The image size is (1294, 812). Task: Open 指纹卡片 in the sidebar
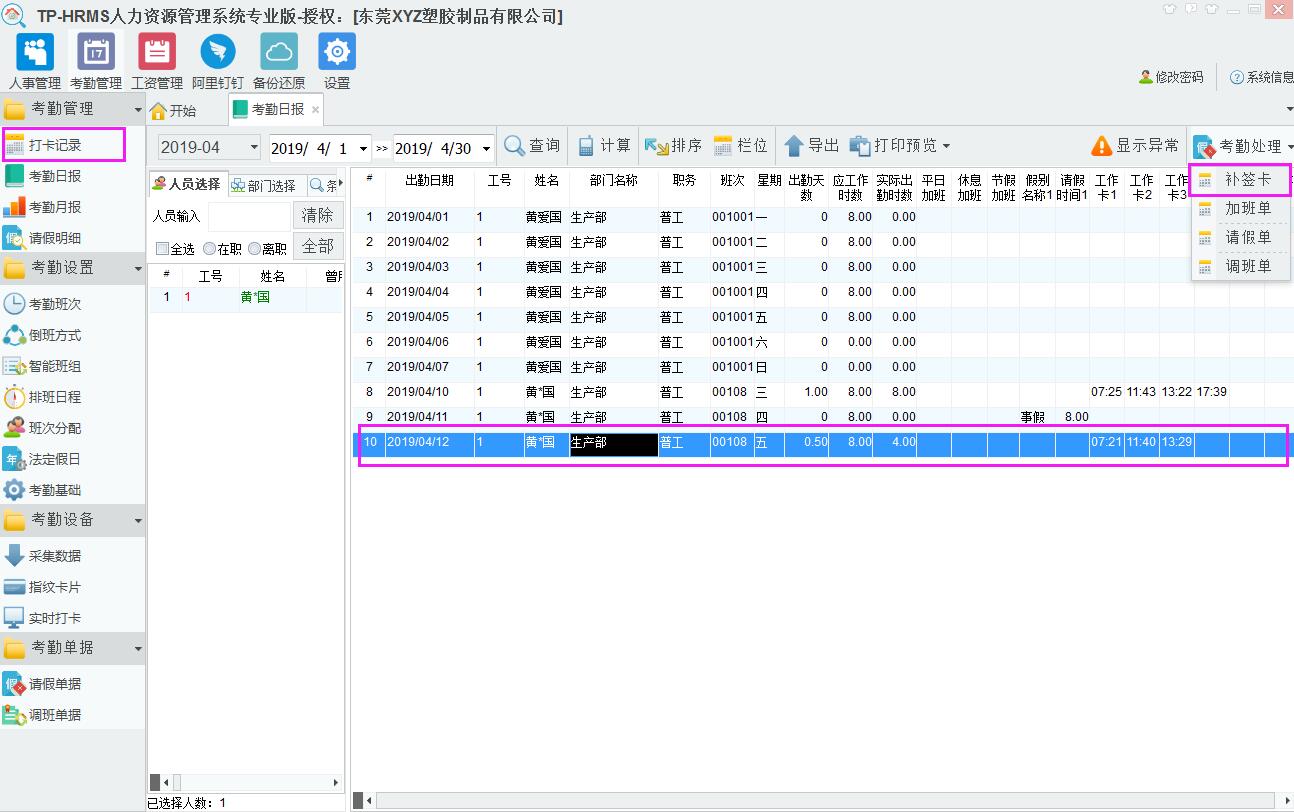click(x=55, y=587)
